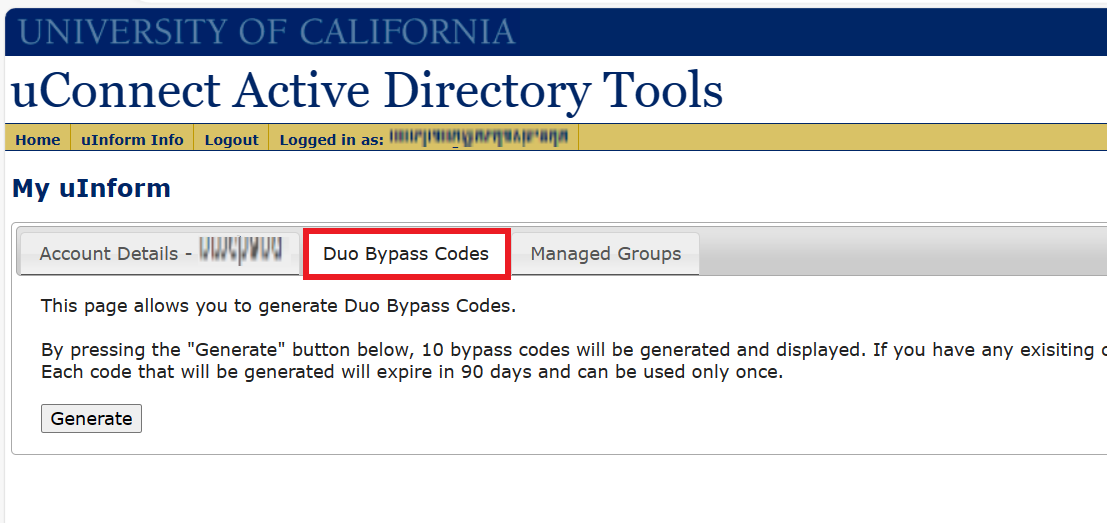Click the dark blue header right of banner
Image resolution: width=1107 pixels, height=523 pixels.
810,32
